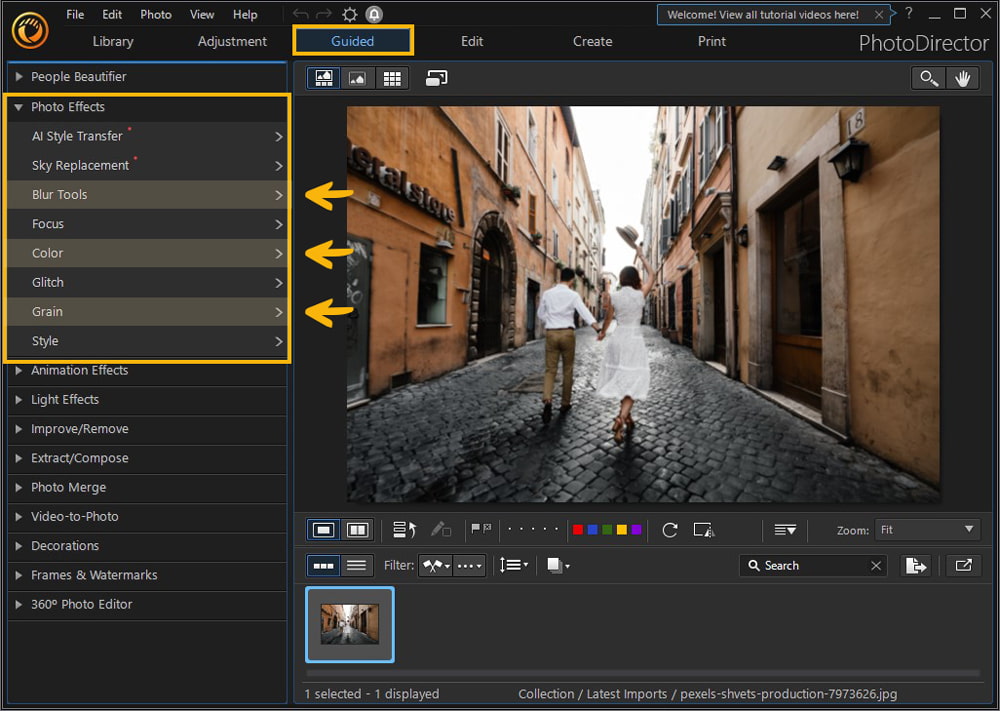
Task: Select the photo thumbnail in the filmstrip
Action: click(x=349, y=624)
